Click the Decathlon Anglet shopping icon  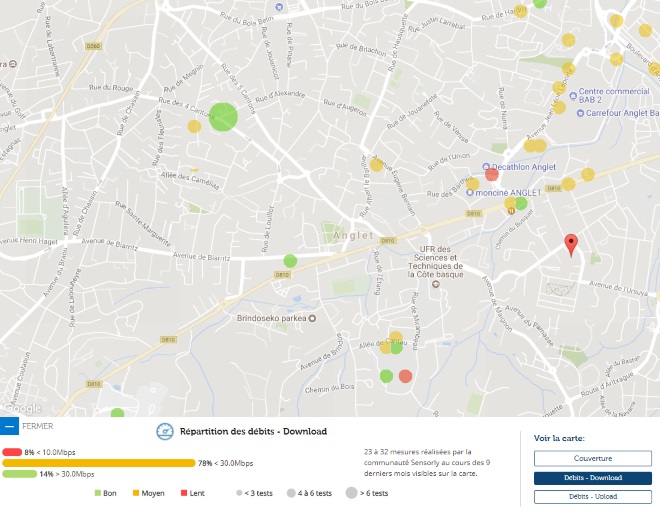[486, 167]
